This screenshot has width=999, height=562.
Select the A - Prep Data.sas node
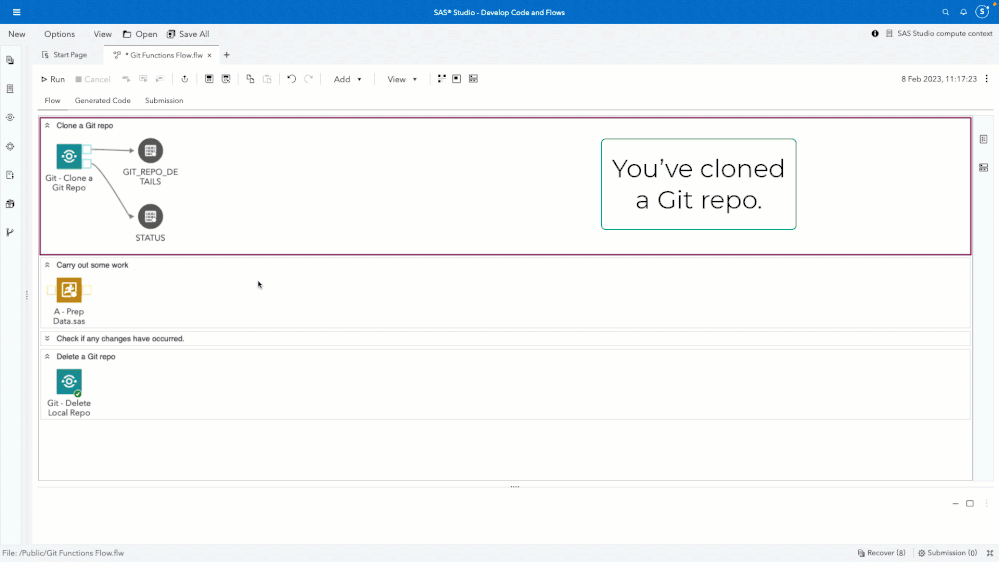click(x=69, y=290)
